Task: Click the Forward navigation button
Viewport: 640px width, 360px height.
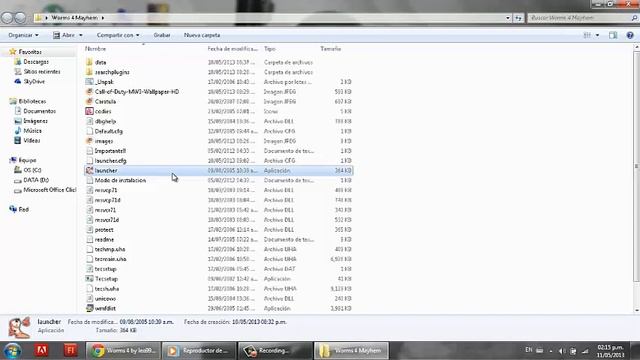Action: tap(20, 18)
